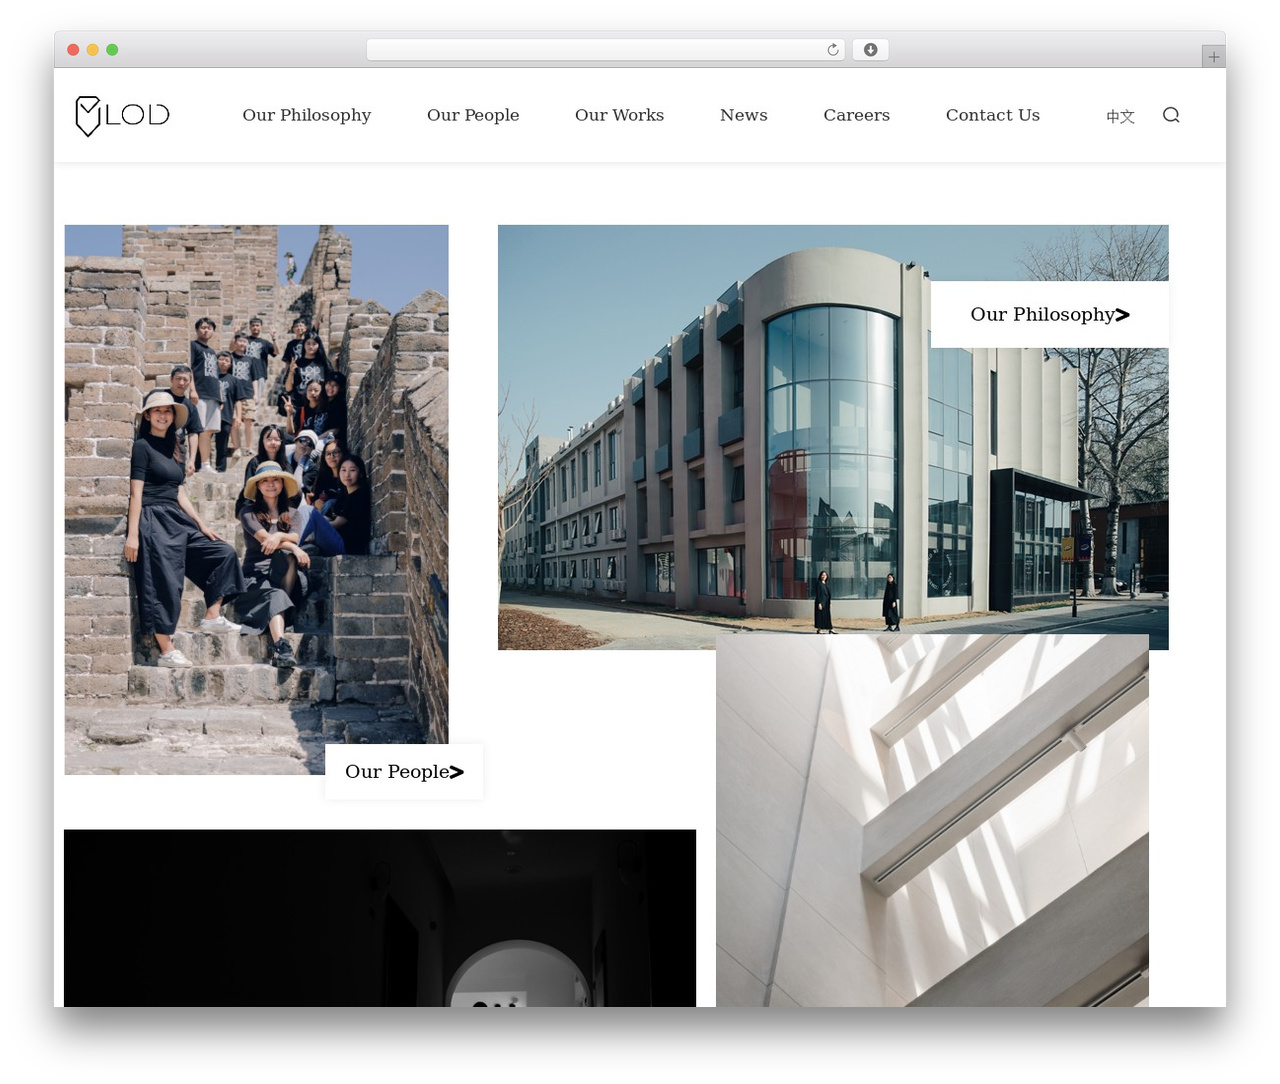Open the News menu item
The width and height of the screenshot is (1280, 1084).
(744, 115)
